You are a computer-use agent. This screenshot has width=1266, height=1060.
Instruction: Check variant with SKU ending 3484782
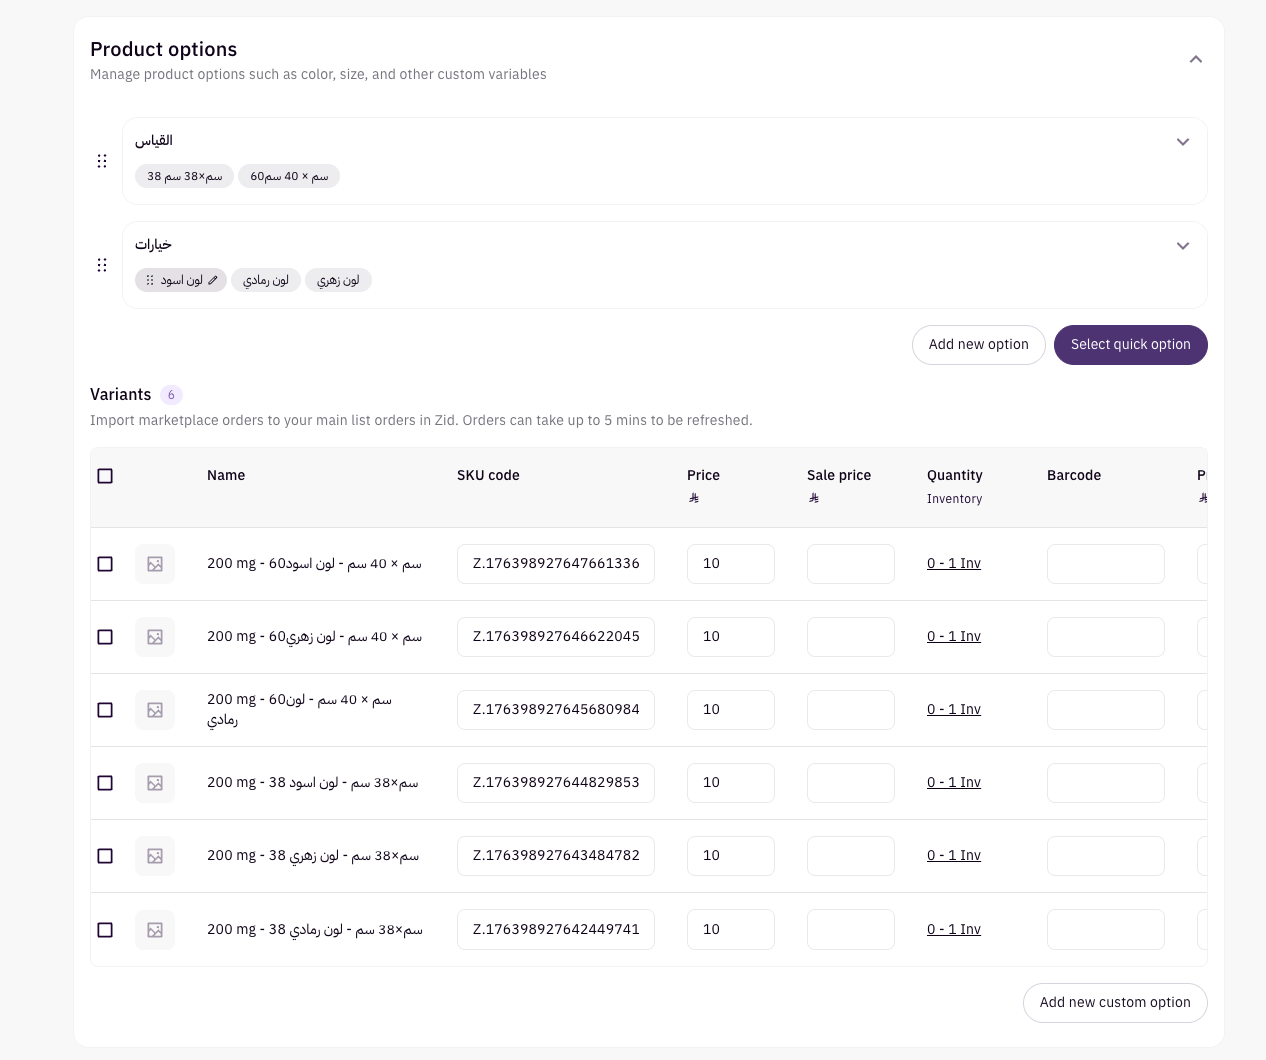point(105,856)
